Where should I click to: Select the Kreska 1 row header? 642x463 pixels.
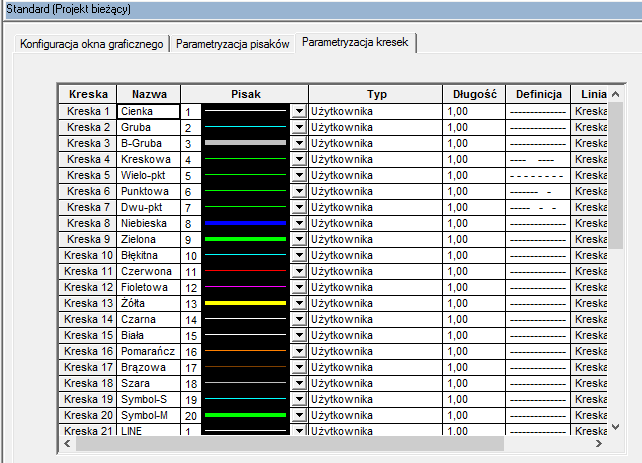(88, 111)
